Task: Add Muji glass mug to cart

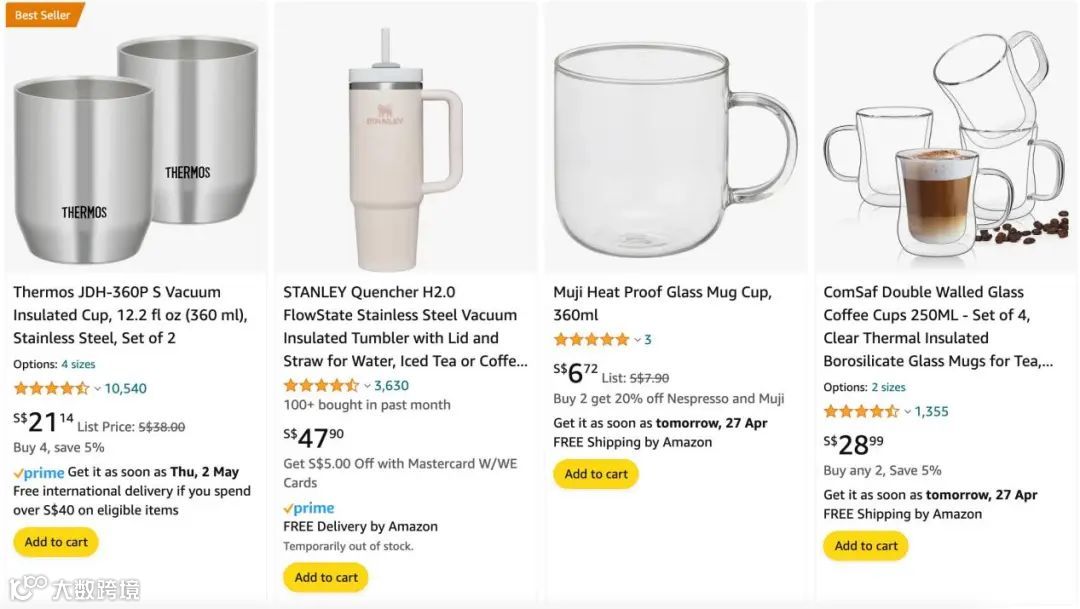Action: click(596, 474)
